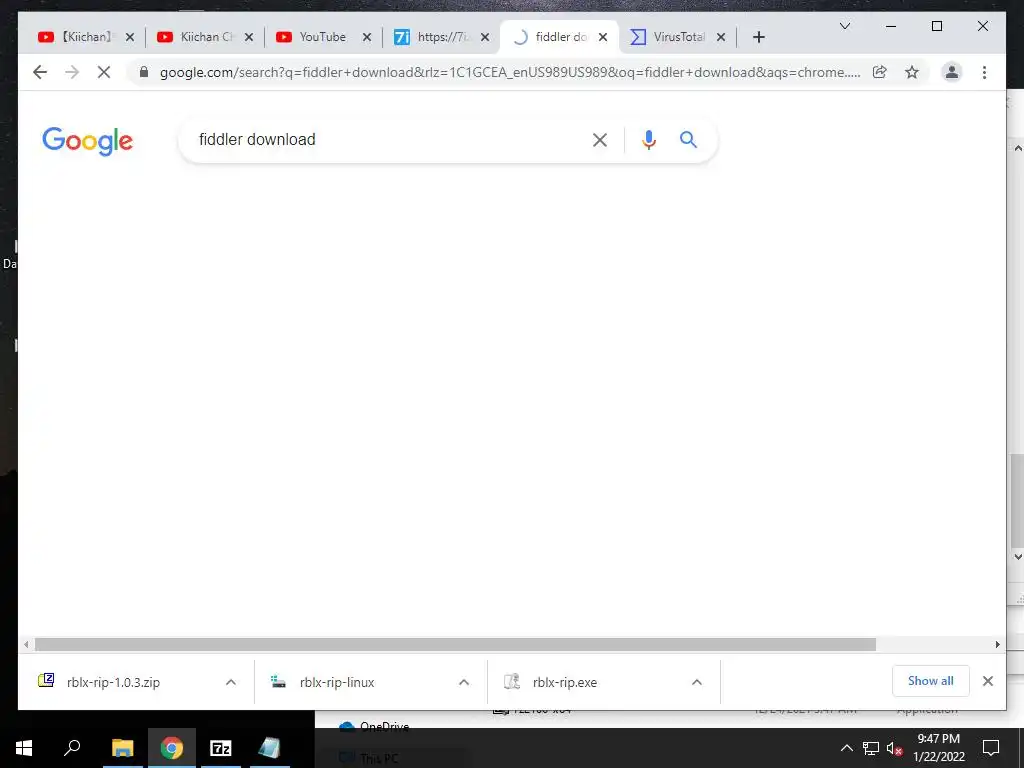The image size is (1024, 768).
Task: Click Show all downloads
Action: click(931, 681)
